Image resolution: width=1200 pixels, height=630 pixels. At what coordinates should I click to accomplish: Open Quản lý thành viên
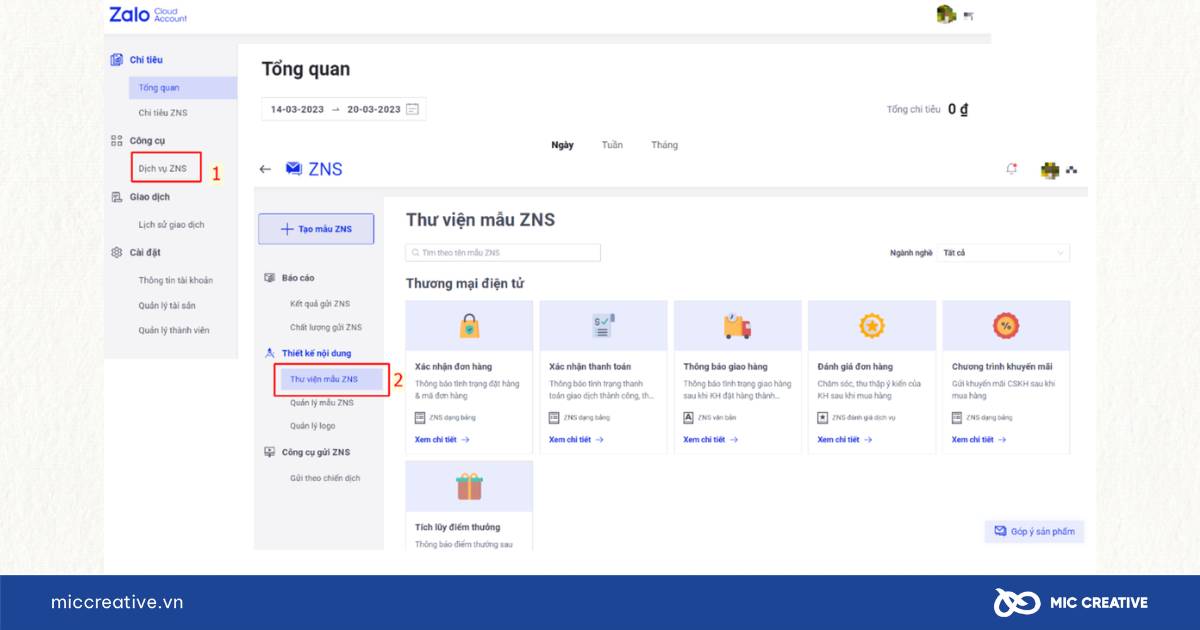click(174, 330)
